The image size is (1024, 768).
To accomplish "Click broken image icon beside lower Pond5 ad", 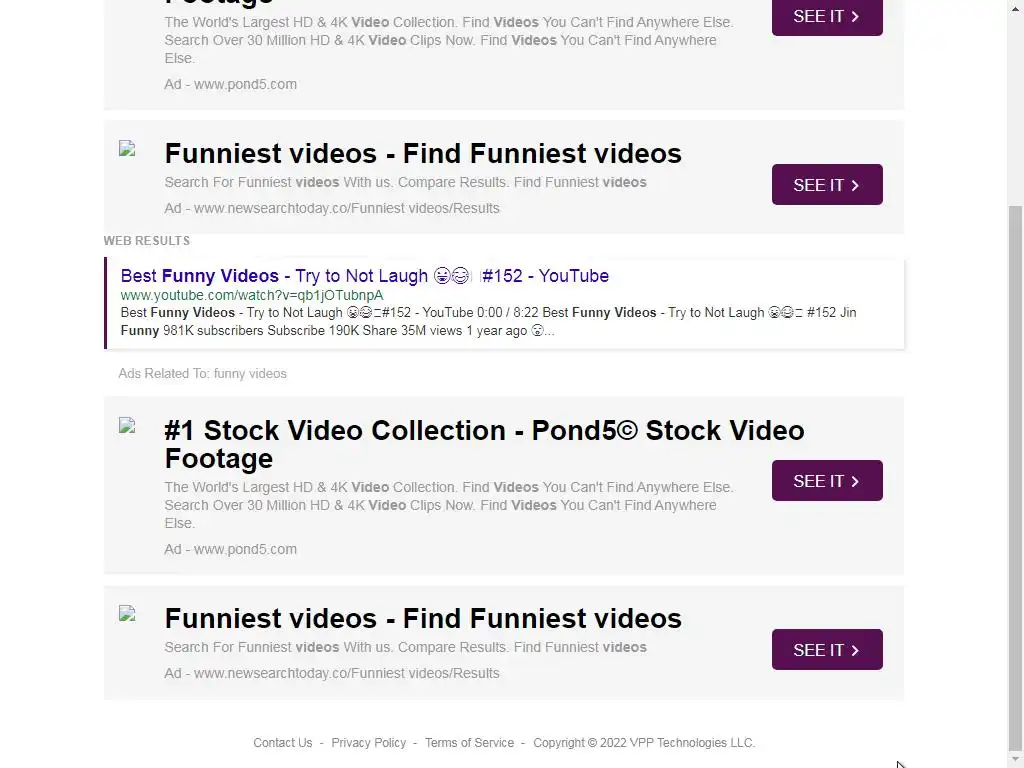I will pyautogui.click(x=127, y=426).
